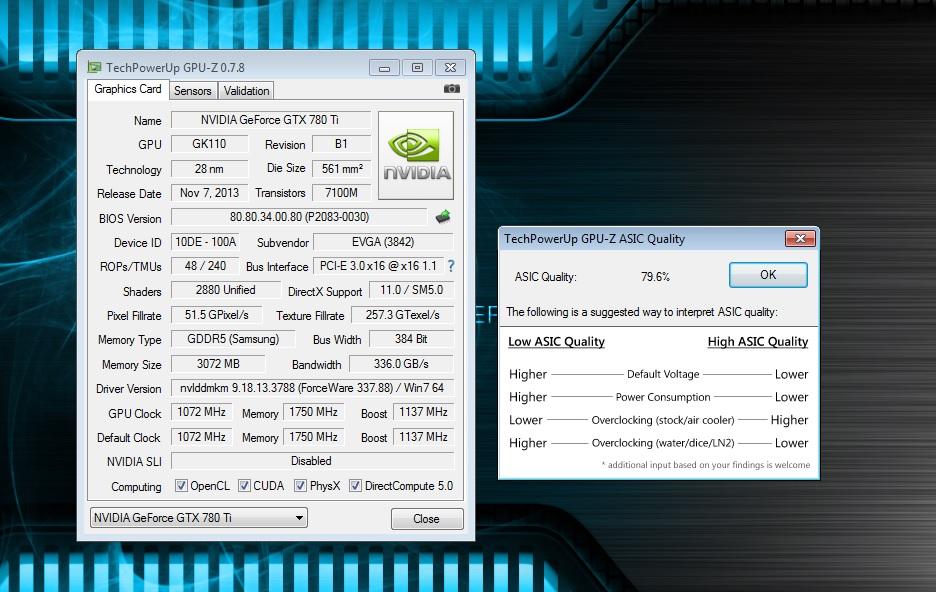Click the Memory value in Default Clock row
This screenshot has height=592, width=936.
(313, 437)
